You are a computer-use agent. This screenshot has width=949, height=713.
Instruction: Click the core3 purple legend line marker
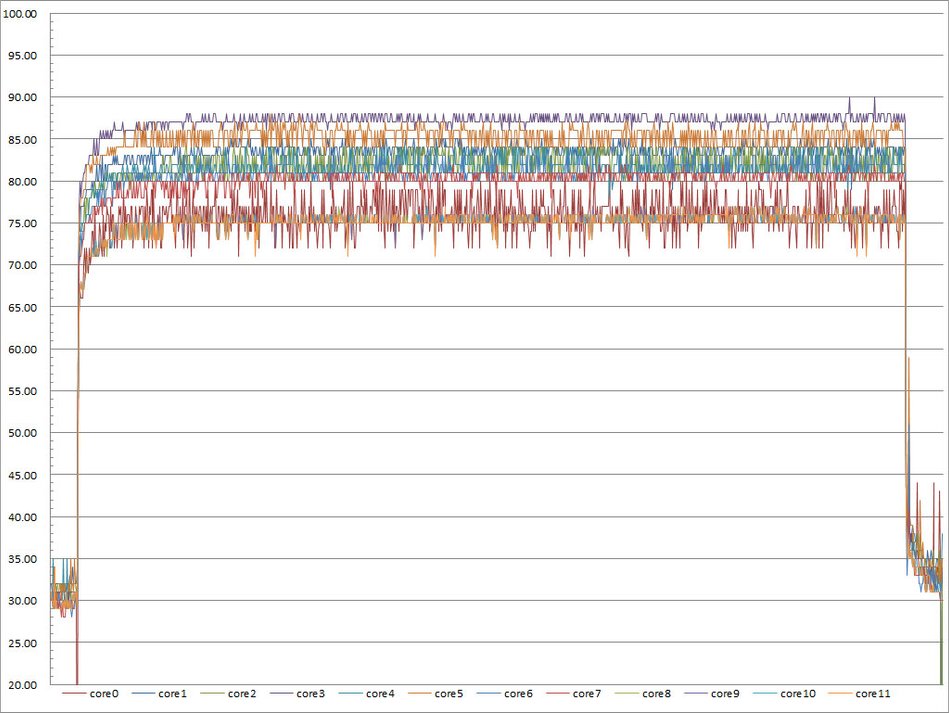pyautogui.click(x=281, y=694)
